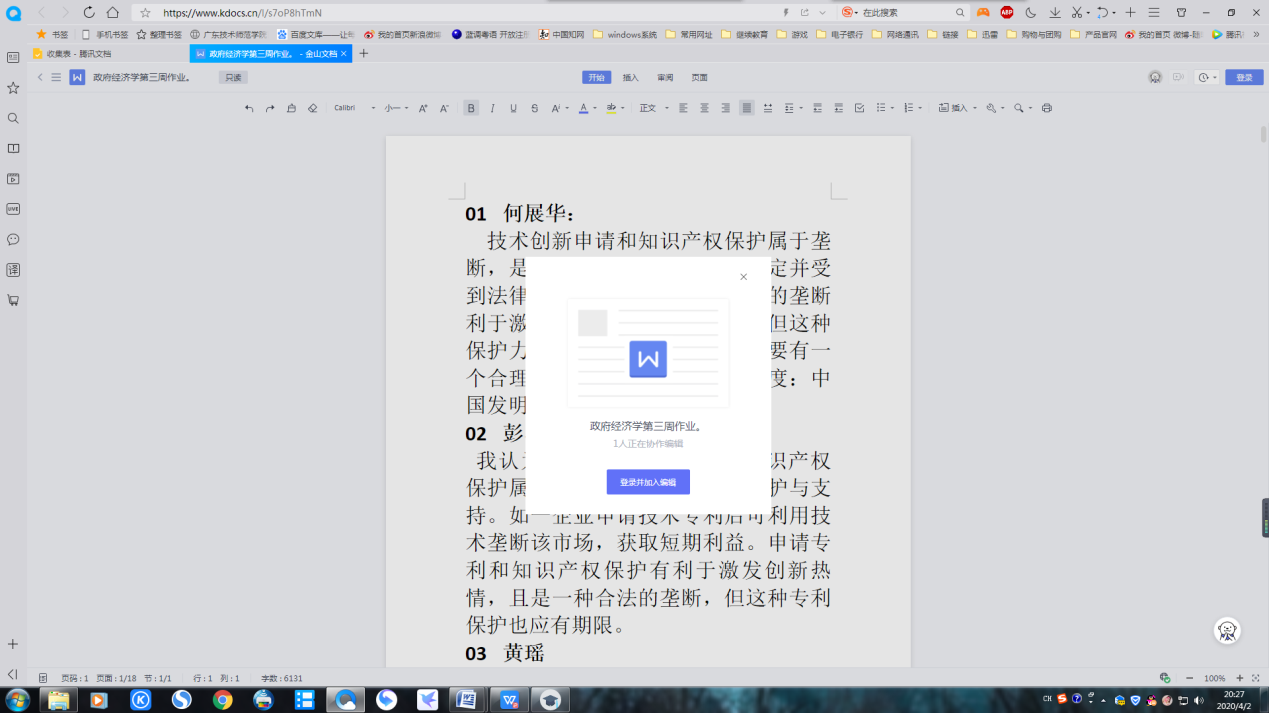Image resolution: width=1269 pixels, height=713 pixels.
Task: Open the Calibri font dropdown
Action: coord(354,108)
